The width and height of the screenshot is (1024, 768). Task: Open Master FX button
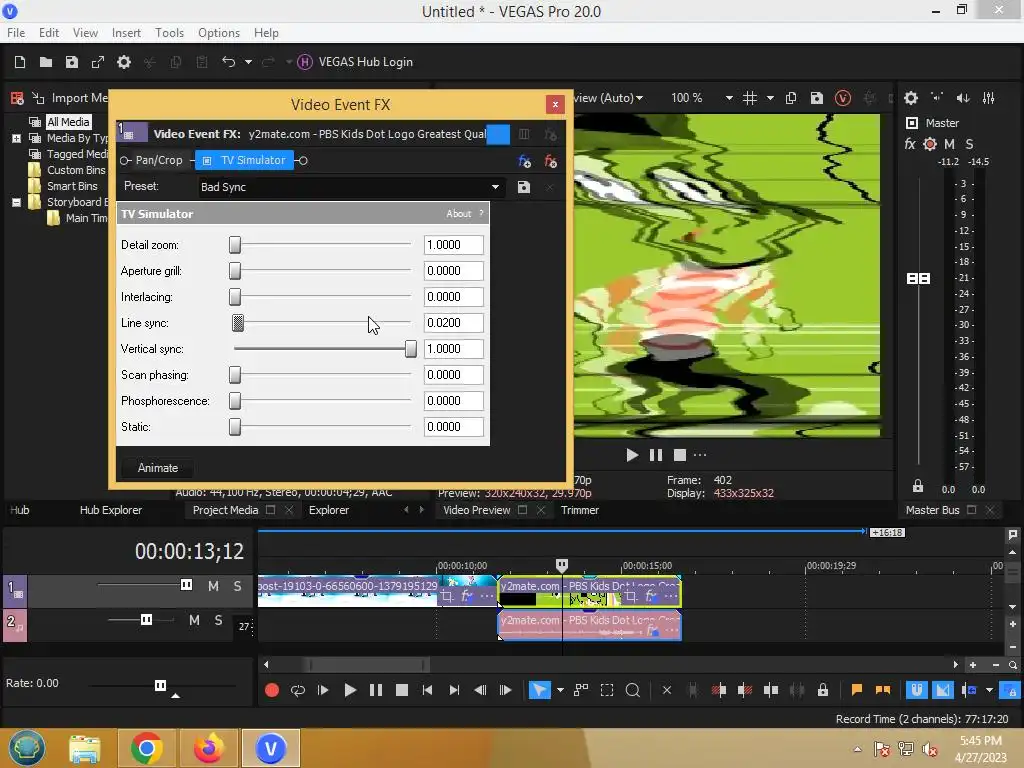tap(910, 144)
